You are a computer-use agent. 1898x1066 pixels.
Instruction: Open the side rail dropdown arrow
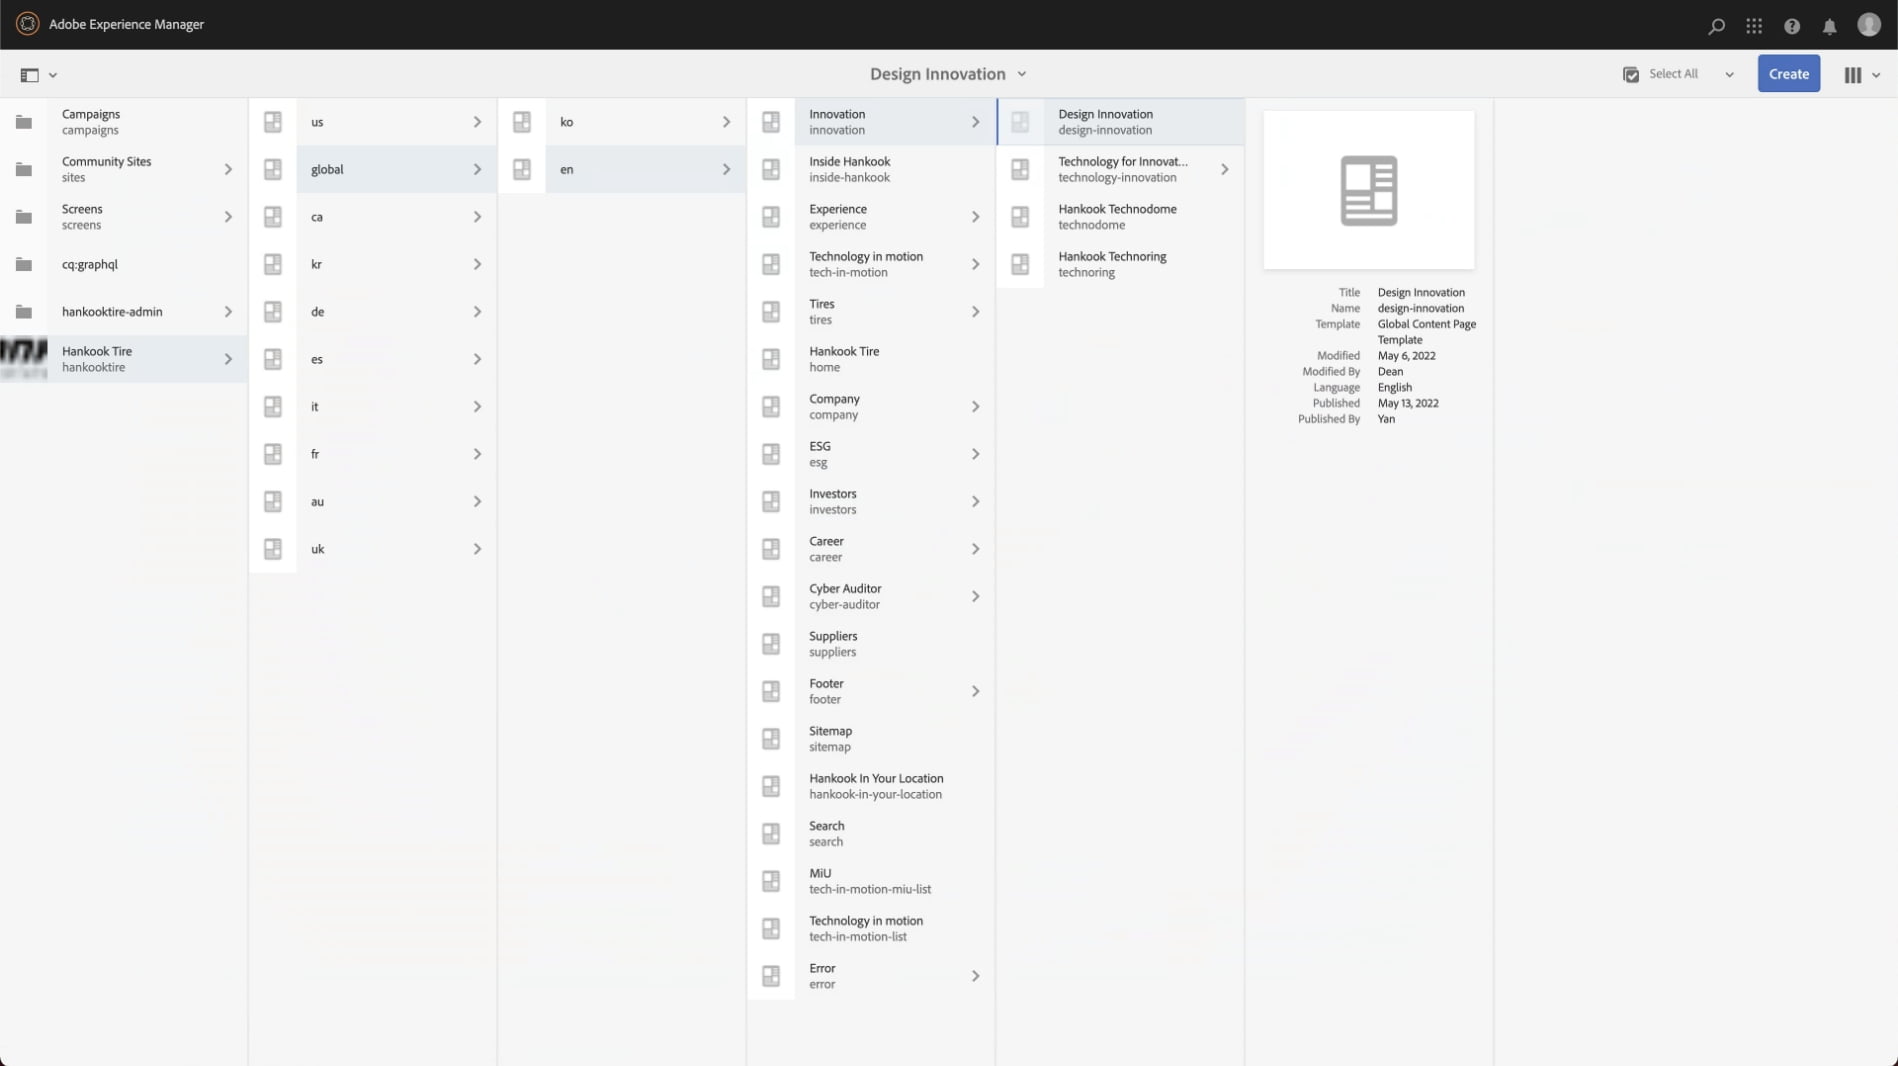53,75
